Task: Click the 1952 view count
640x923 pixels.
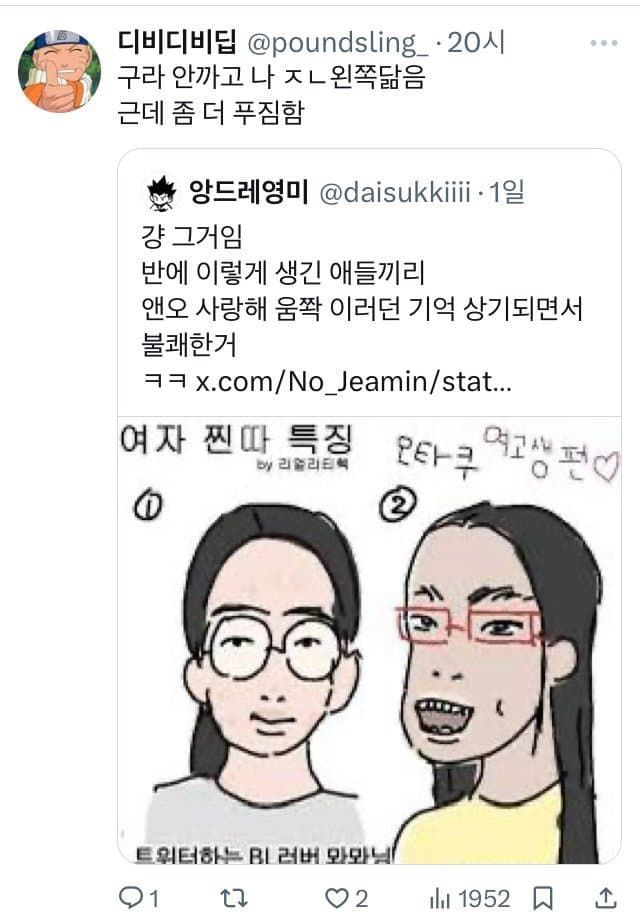Action: pos(484,899)
